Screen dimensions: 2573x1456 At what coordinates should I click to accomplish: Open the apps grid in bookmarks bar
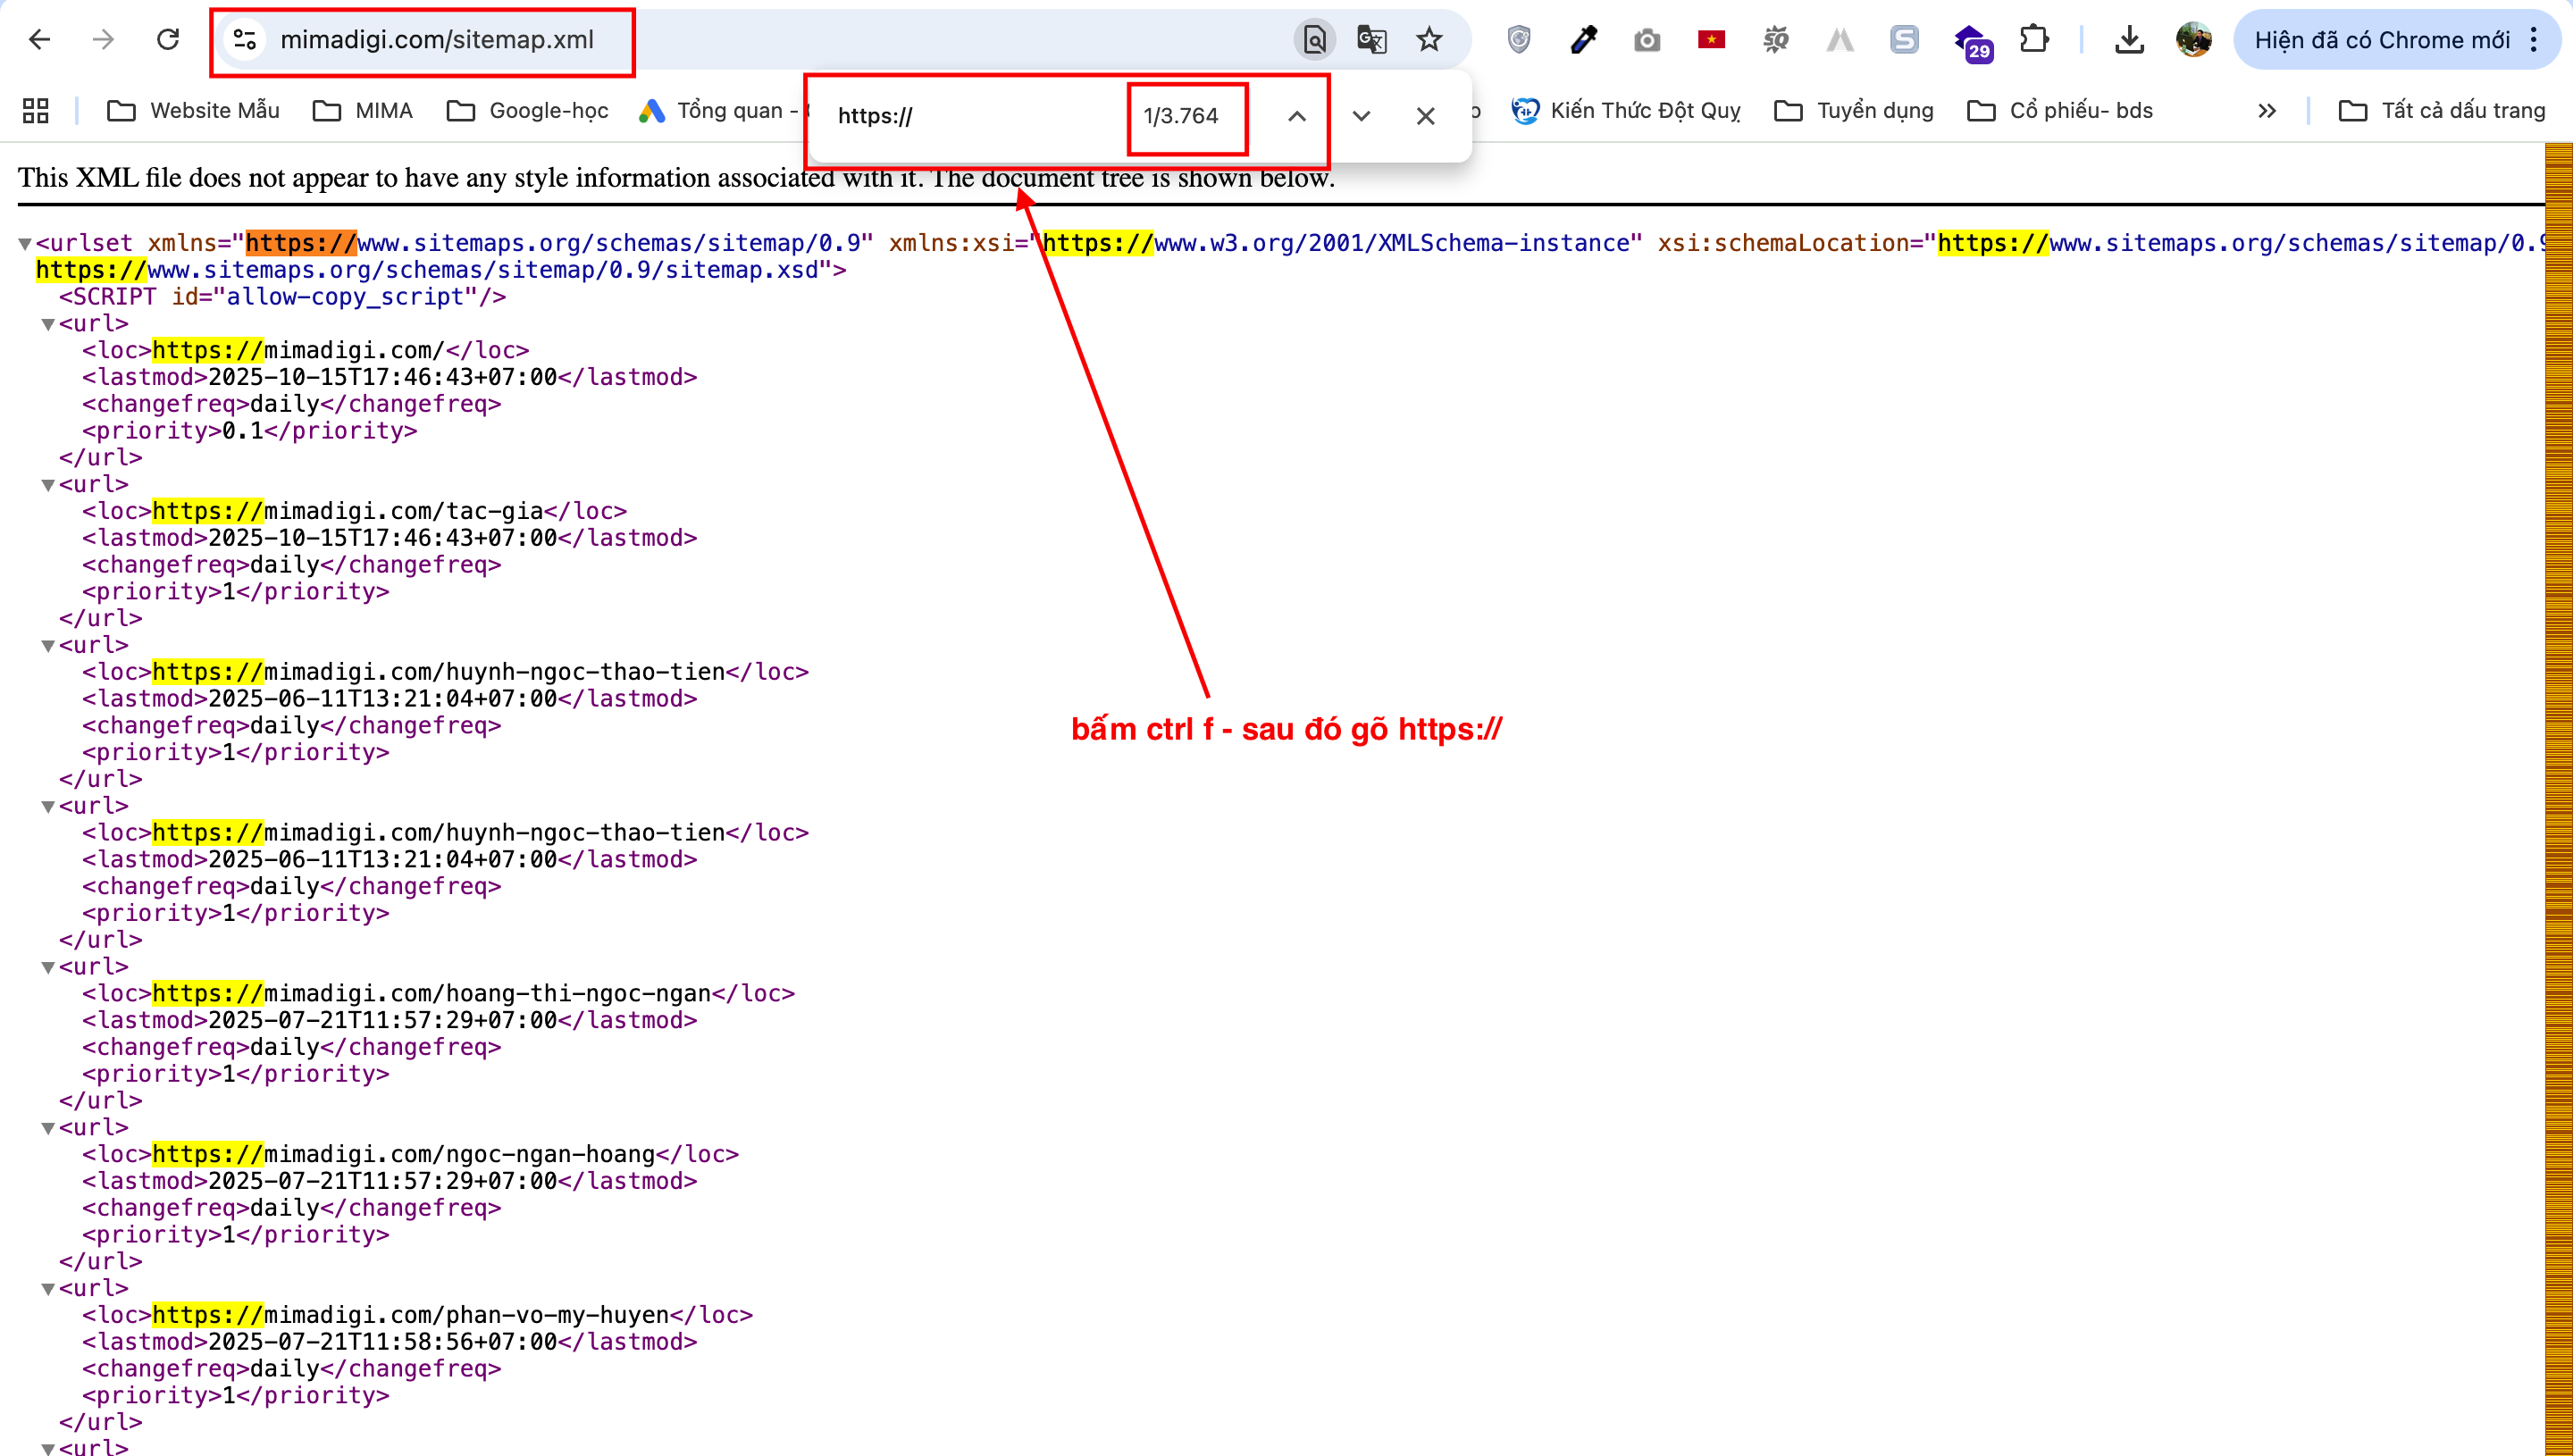tap(36, 110)
